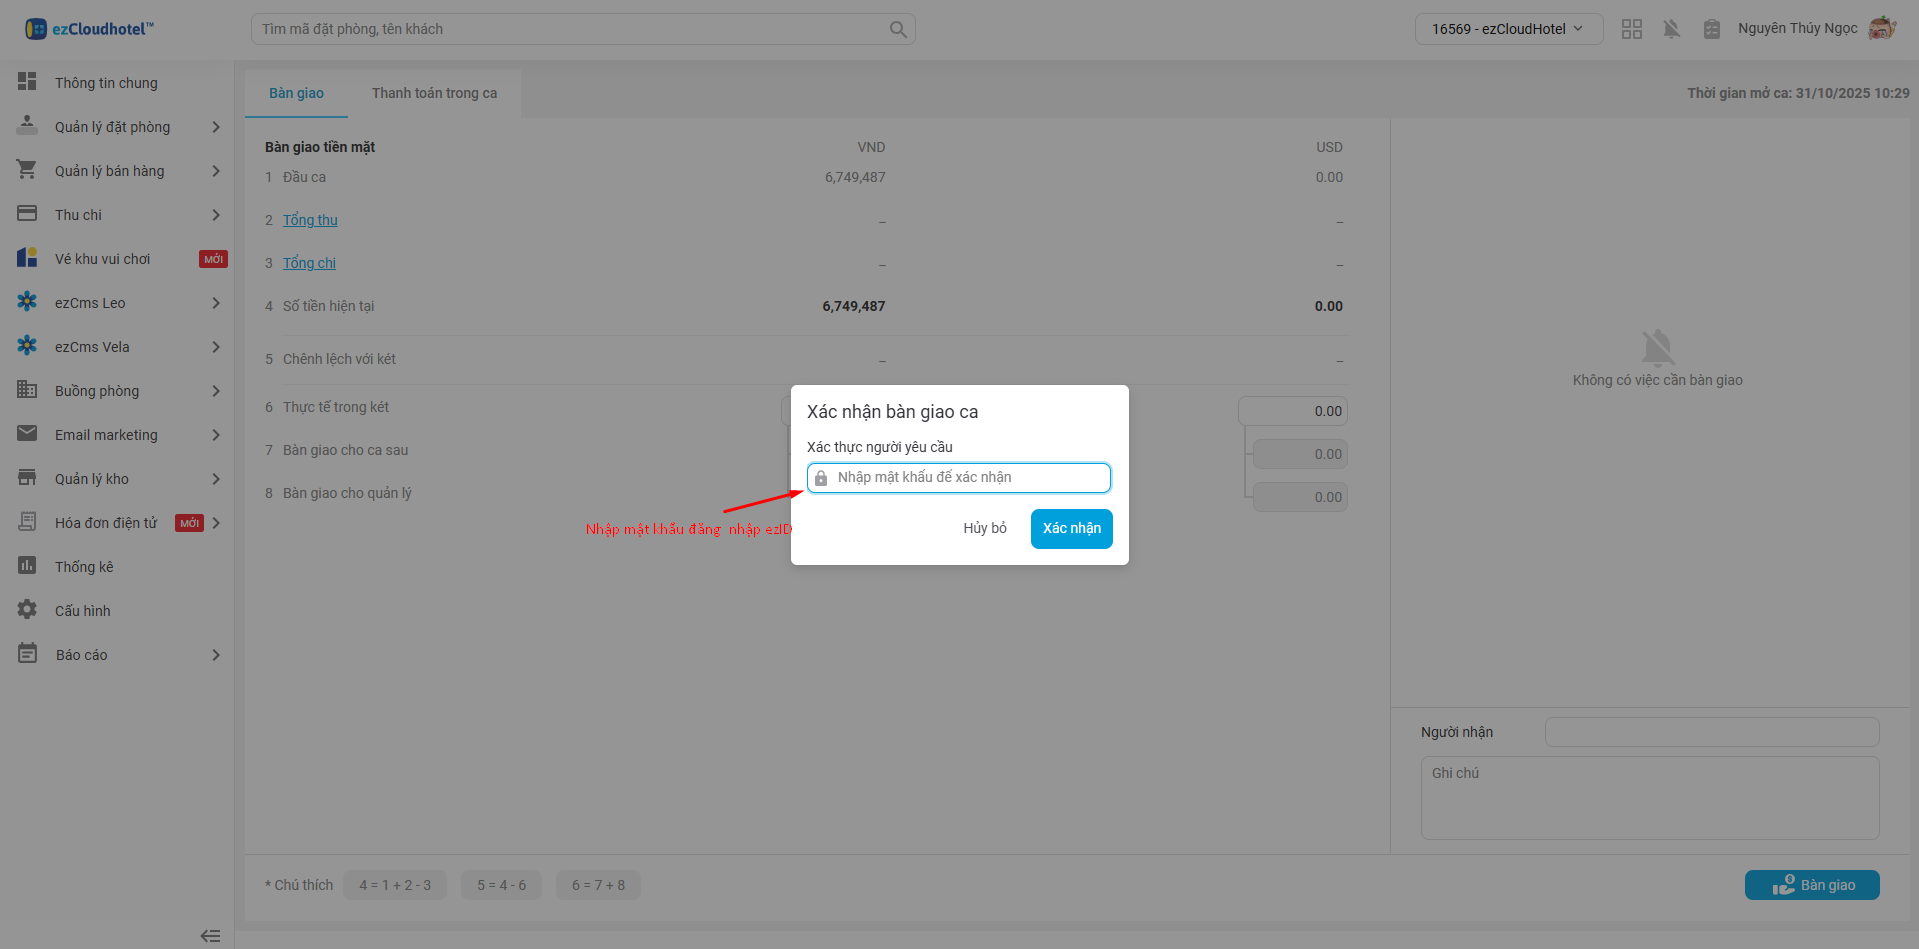
Task: Expand Quản lý đặt phòng menu
Action: click(x=216, y=127)
